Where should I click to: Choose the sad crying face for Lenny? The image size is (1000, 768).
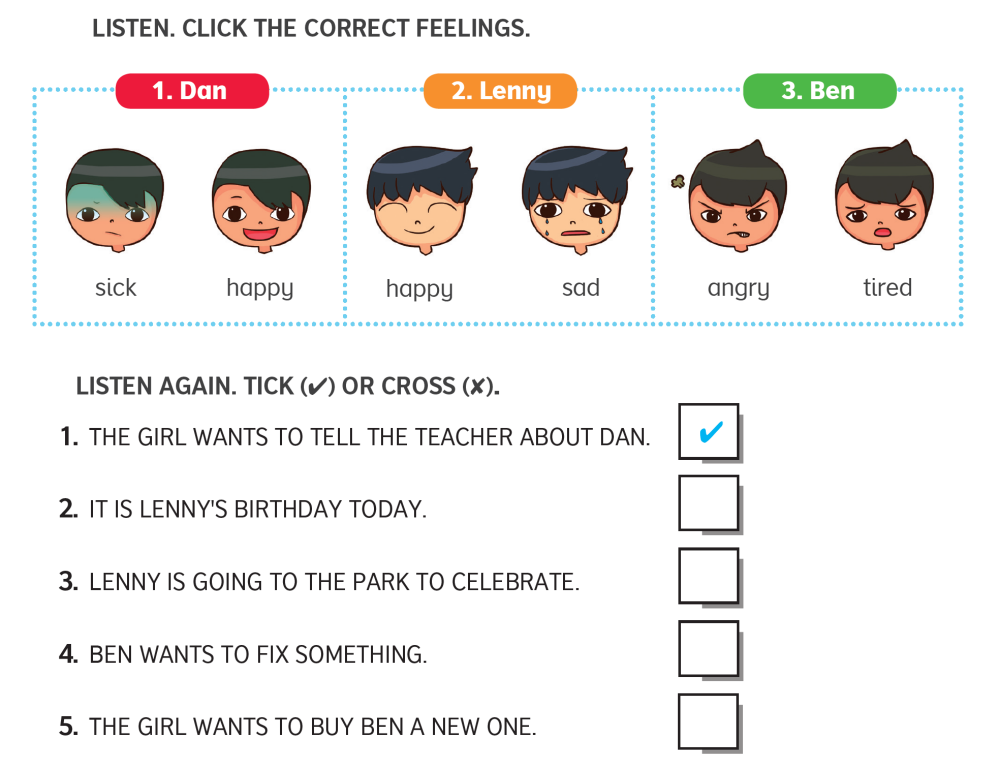(x=580, y=200)
